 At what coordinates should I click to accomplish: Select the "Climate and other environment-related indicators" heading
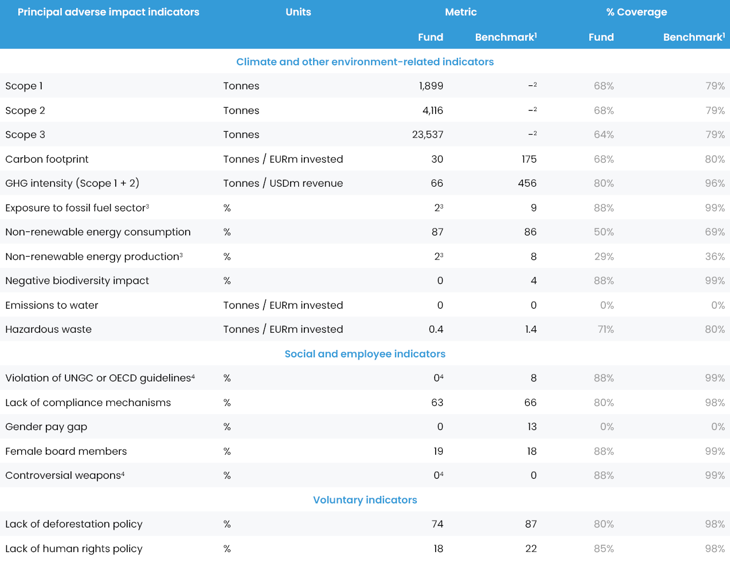coord(365,61)
